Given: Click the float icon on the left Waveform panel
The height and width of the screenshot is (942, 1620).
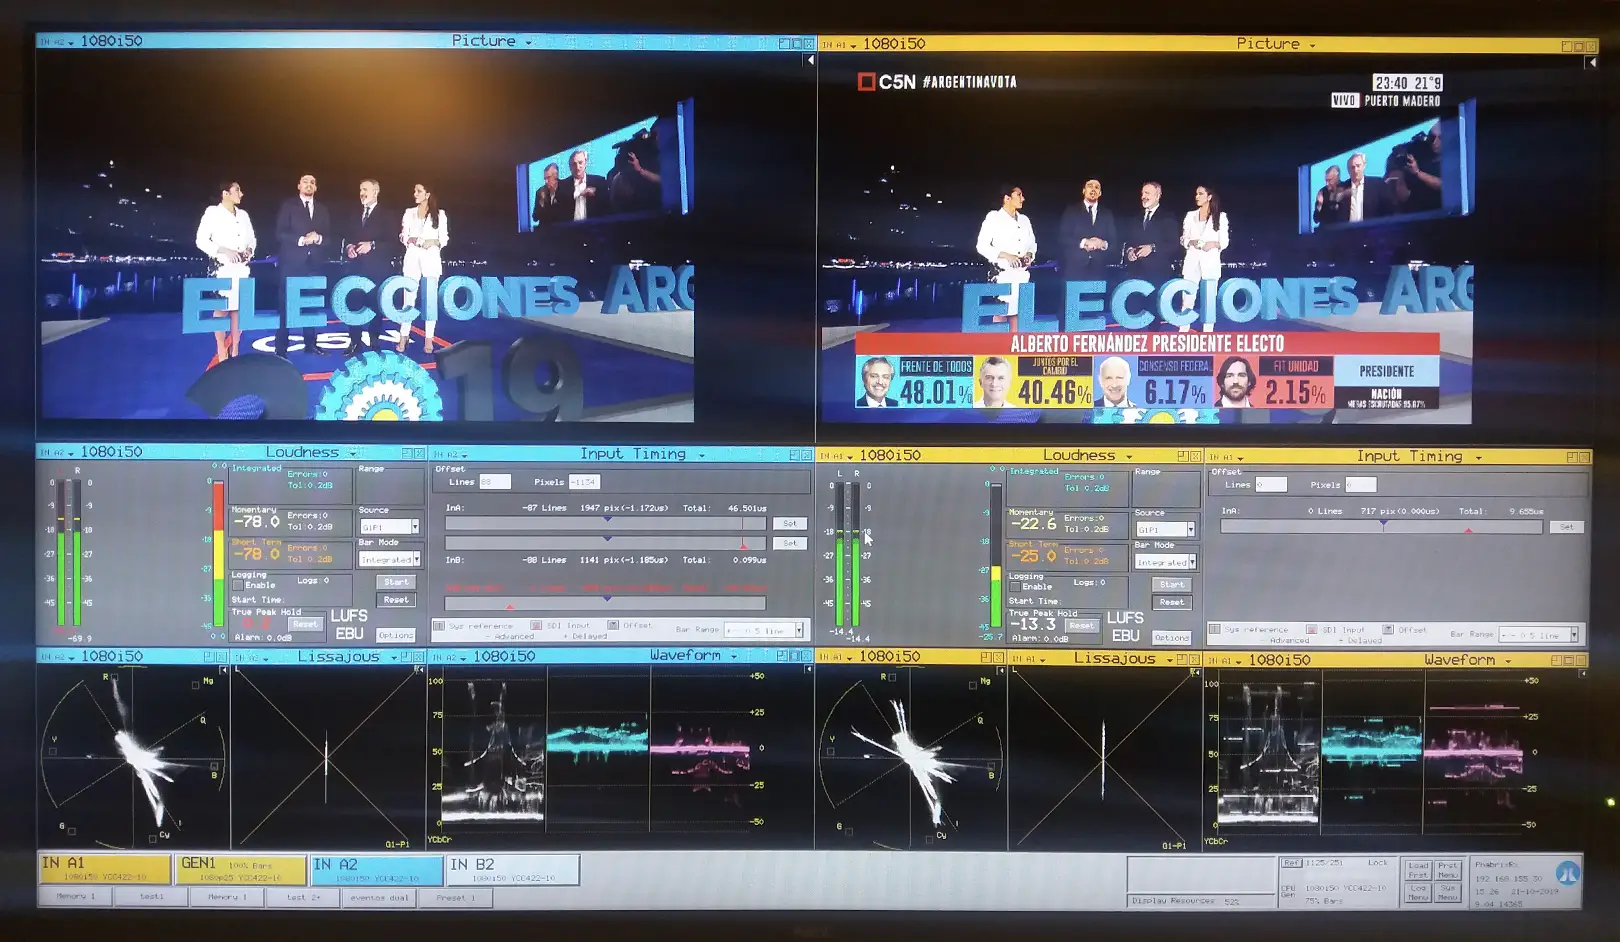Looking at the screenshot, I should click(x=782, y=656).
